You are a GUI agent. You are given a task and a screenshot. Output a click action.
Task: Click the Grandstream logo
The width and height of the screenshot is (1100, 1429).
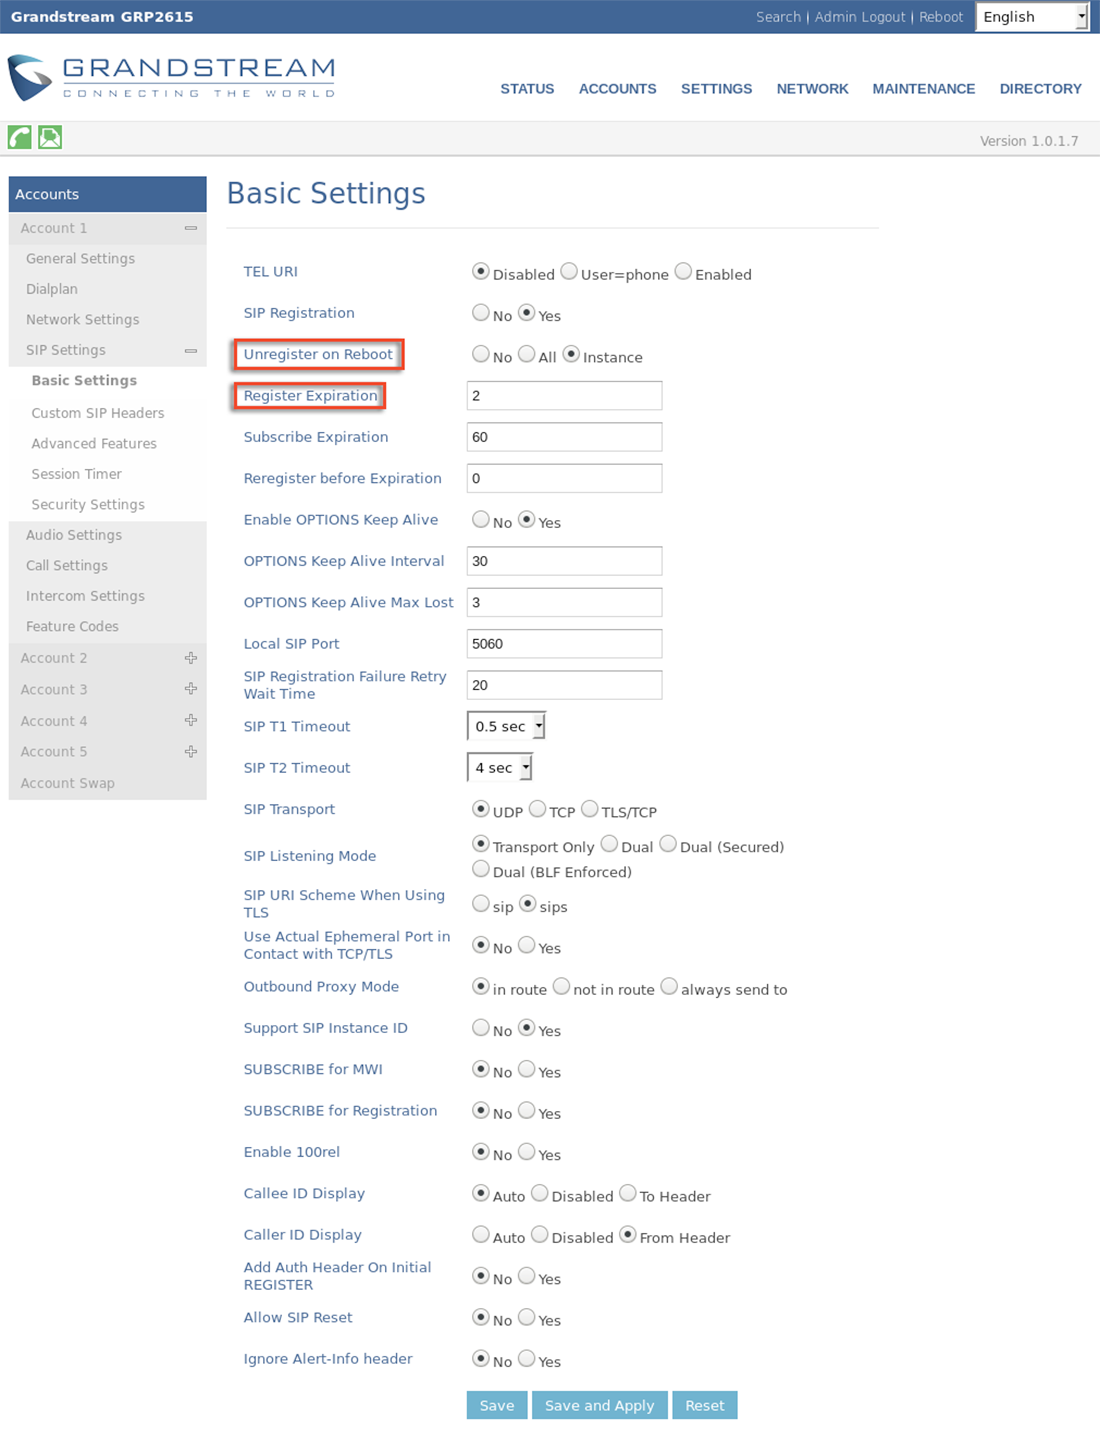tap(171, 78)
